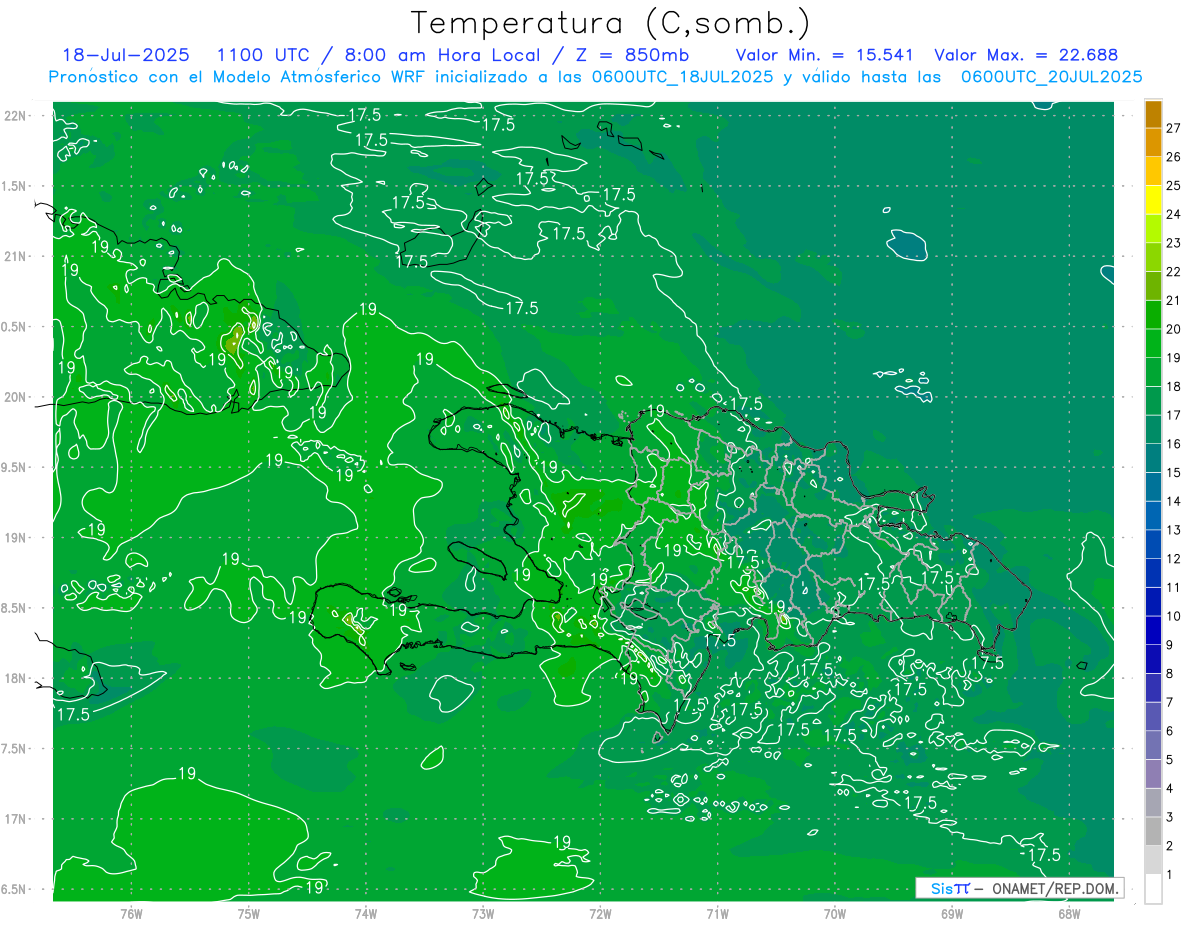Click color scale label '6'
Screen dimensions: 1200x927
[1170, 731]
